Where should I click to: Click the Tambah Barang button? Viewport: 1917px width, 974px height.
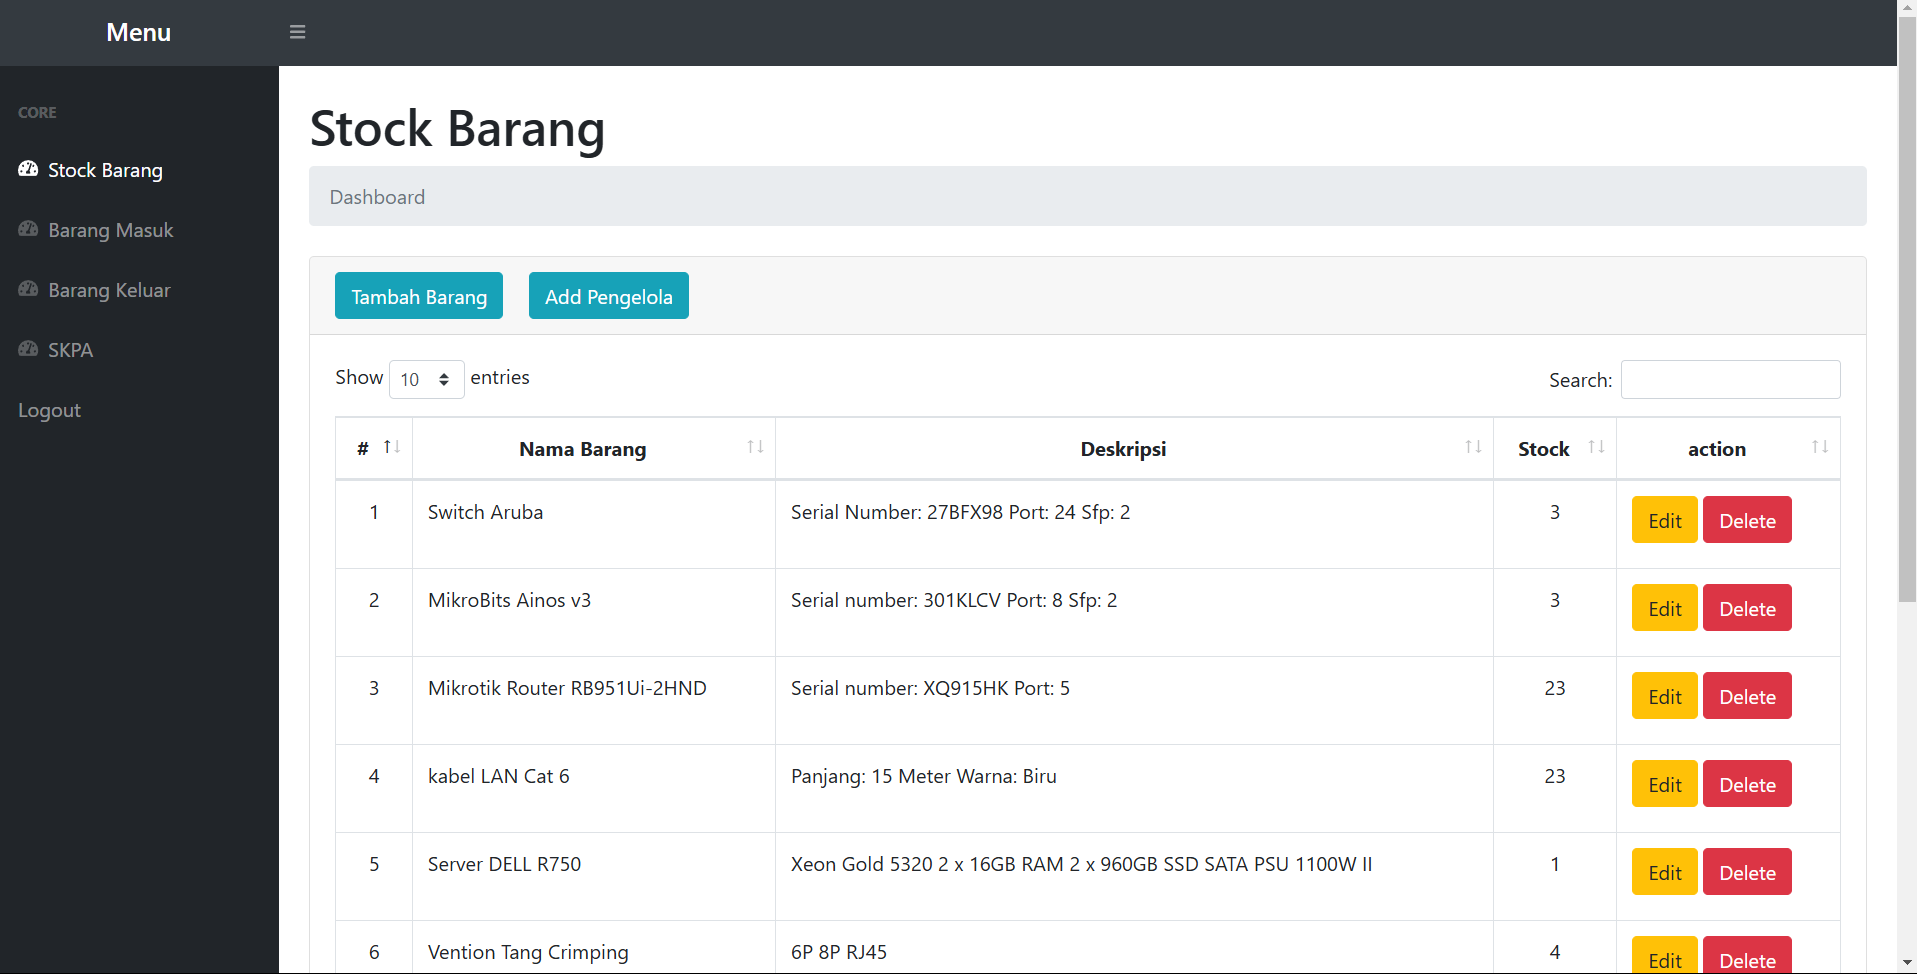(x=418, y=296)
